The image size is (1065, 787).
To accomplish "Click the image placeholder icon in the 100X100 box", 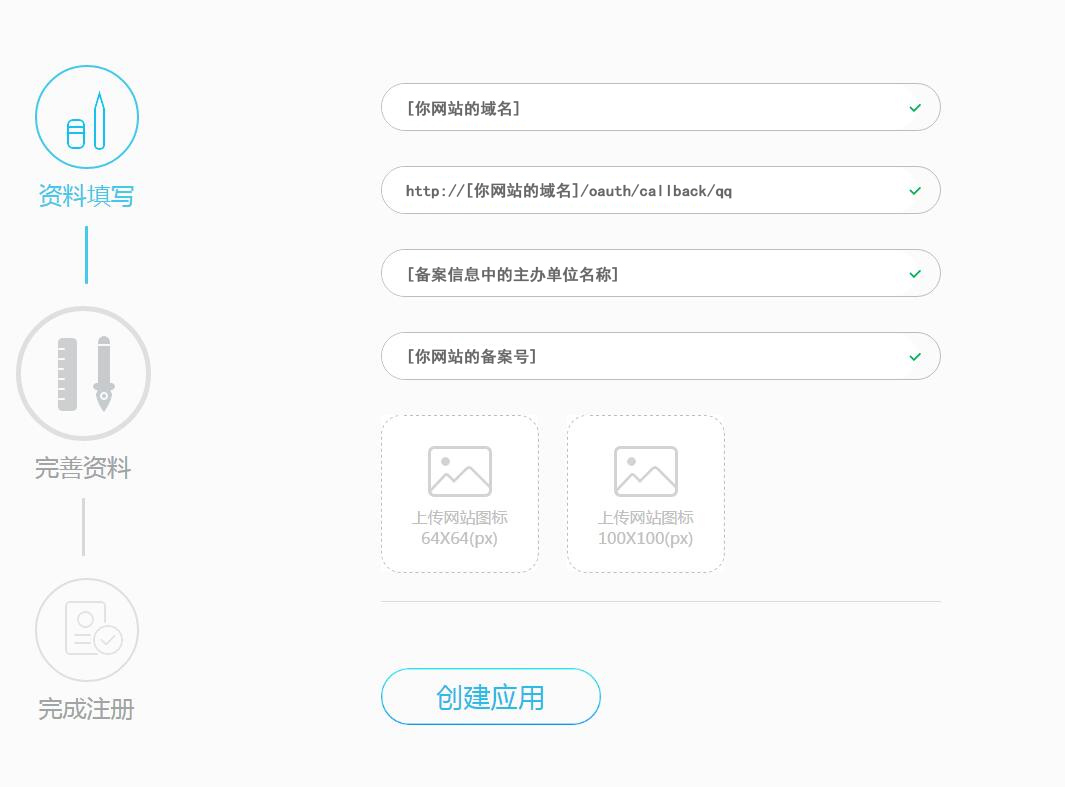I will [x=646, y=471].
